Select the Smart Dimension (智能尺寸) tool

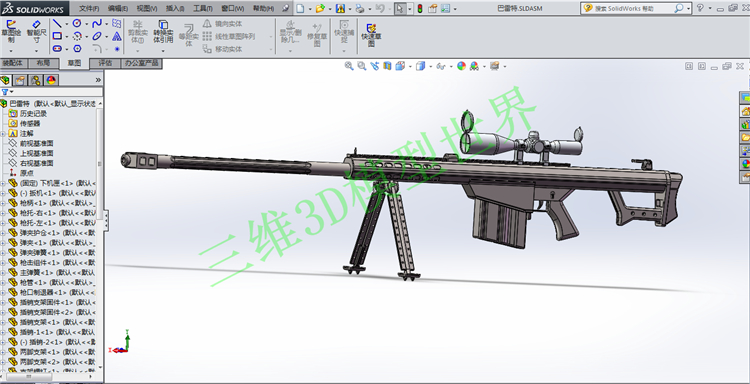pos(36,32)
